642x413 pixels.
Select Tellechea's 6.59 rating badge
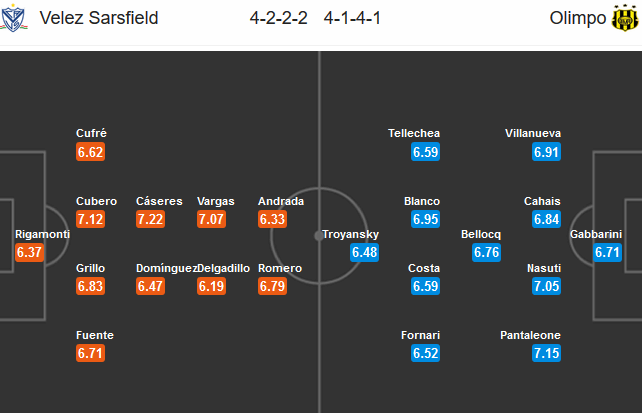[x=426, y=152]
